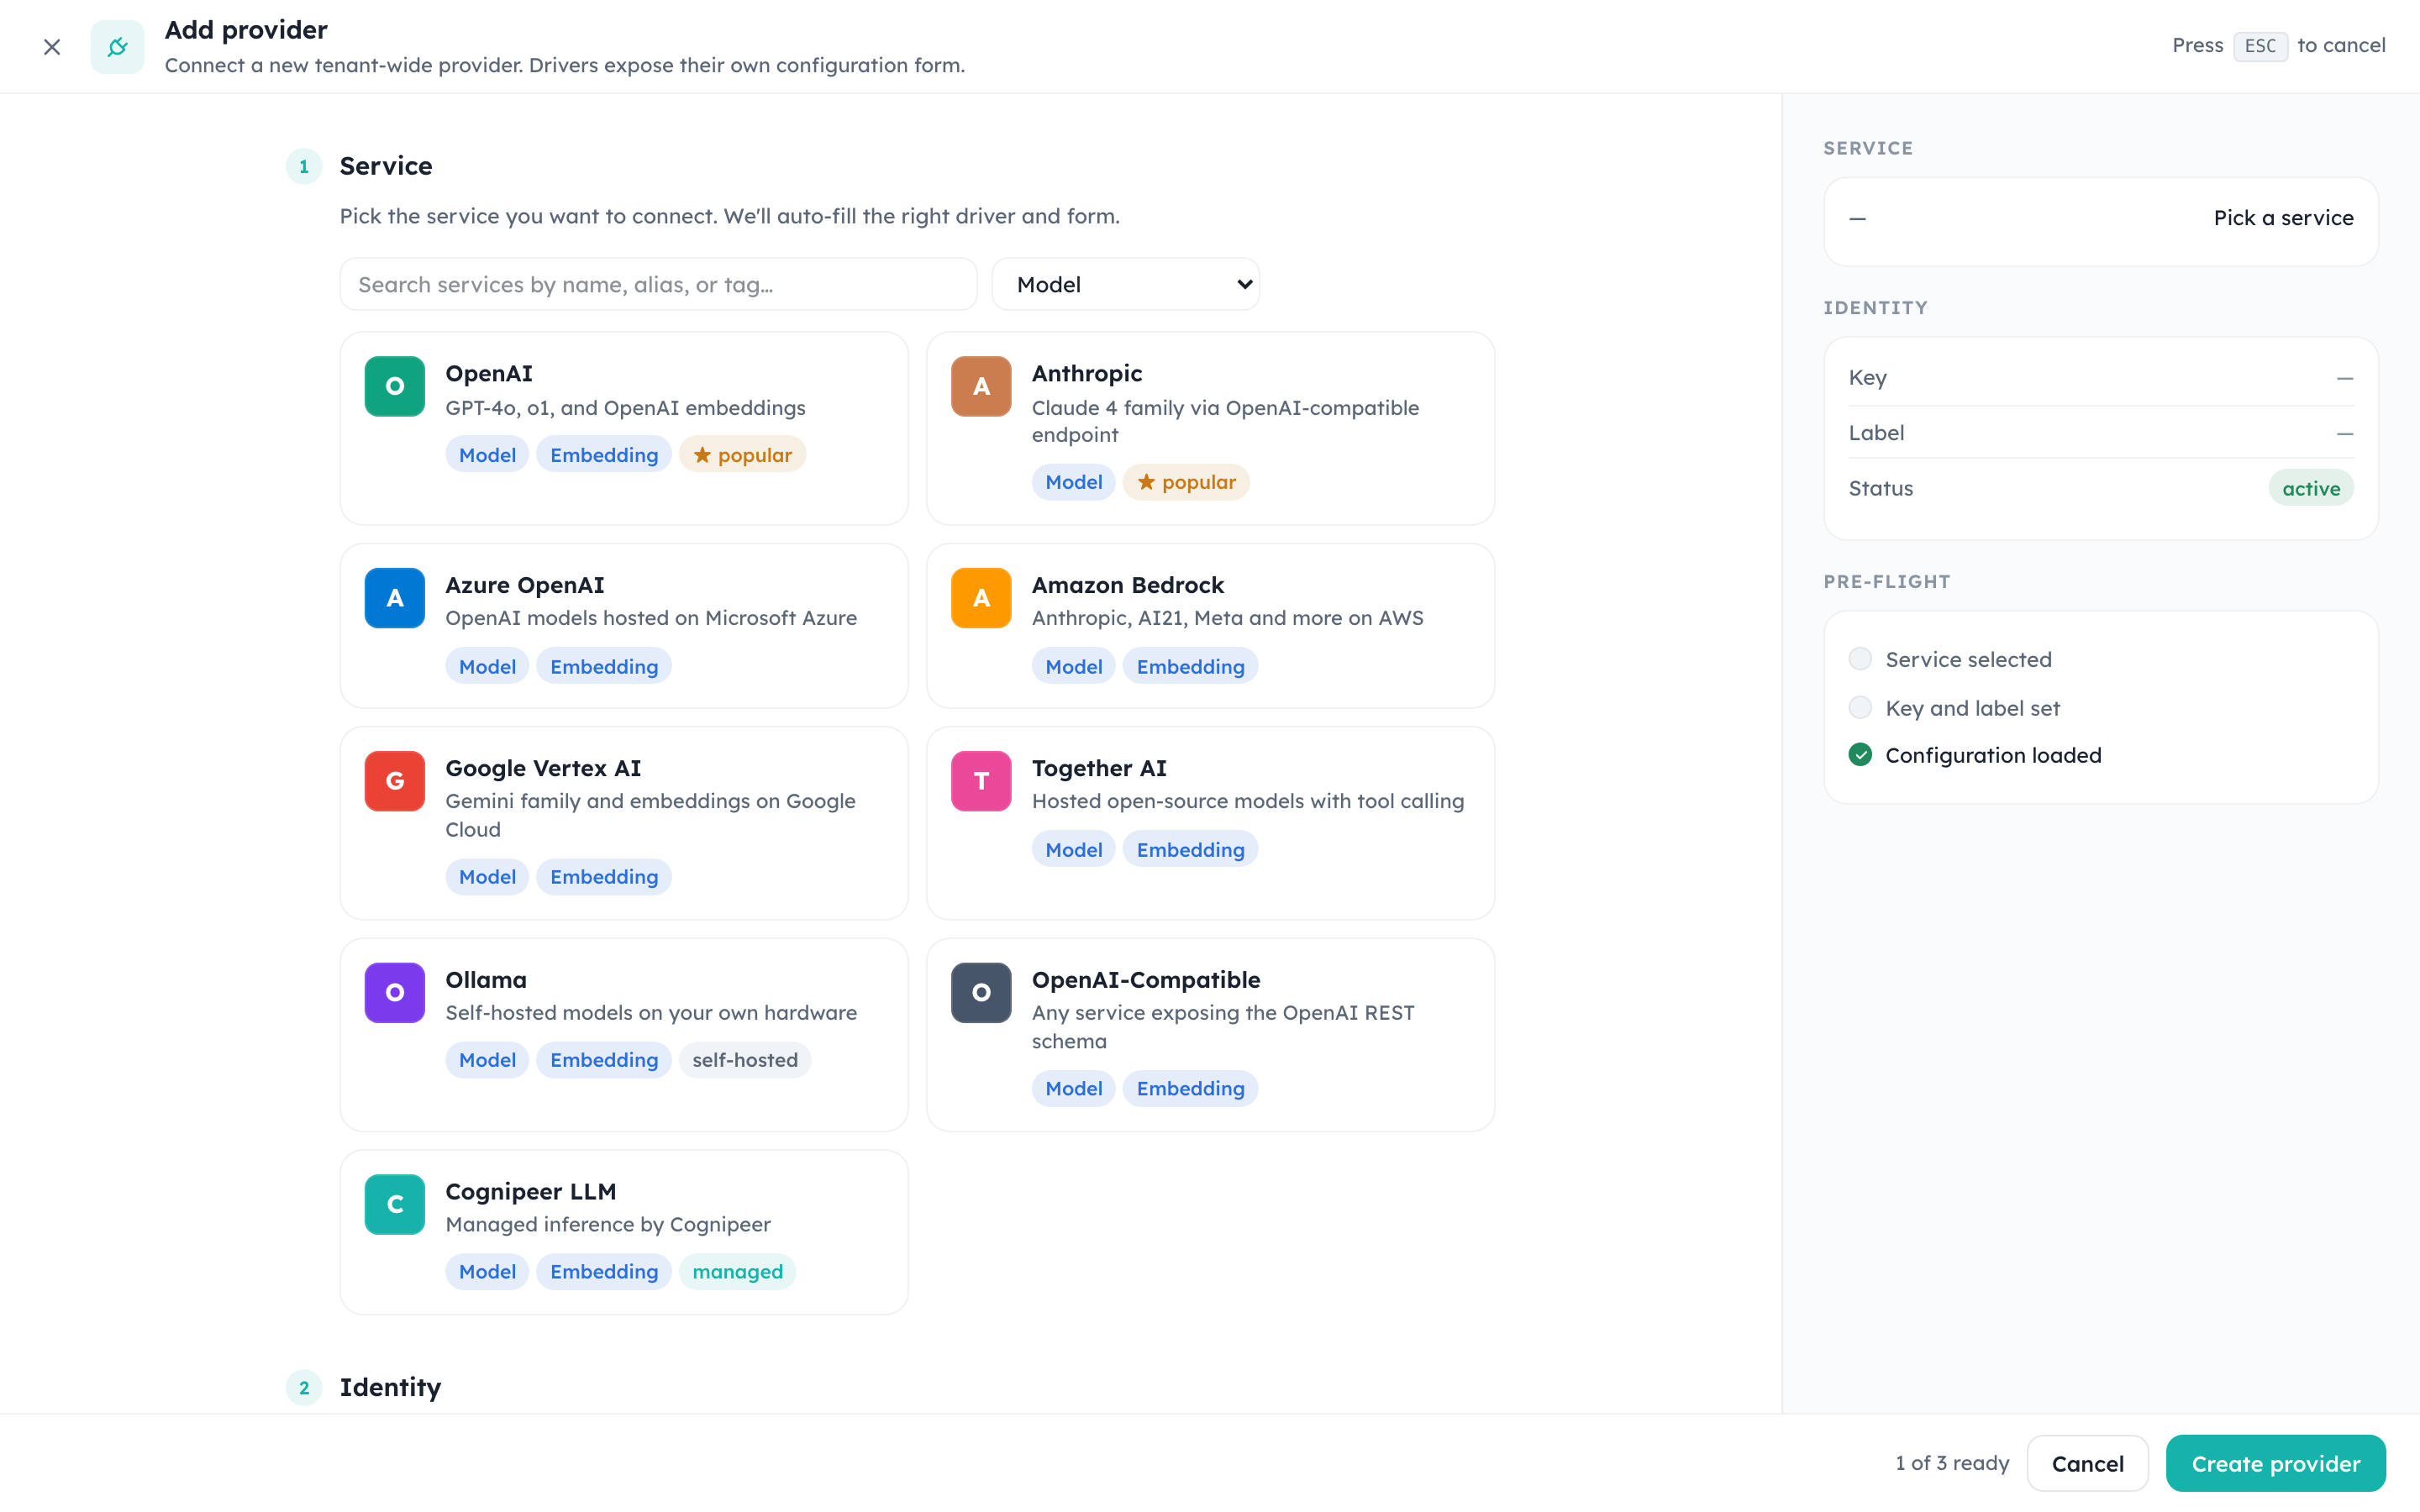Click the plug icon beside Add provider
This screenshot has height=1512, width=2420.
(117, 46)
